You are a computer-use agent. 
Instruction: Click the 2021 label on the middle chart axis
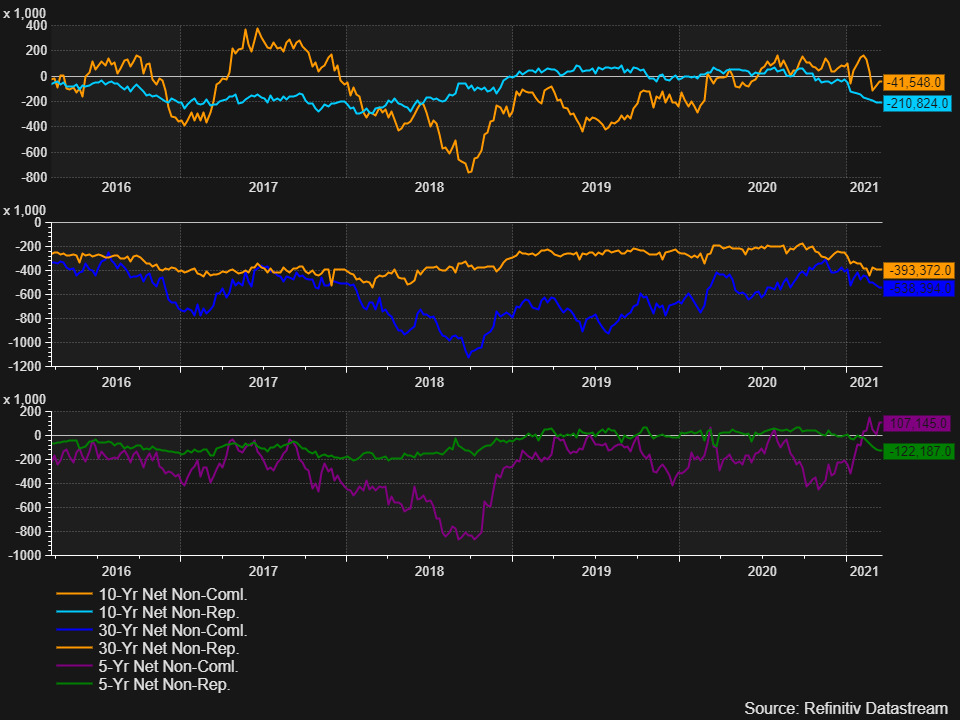click(x=864, y=382)
